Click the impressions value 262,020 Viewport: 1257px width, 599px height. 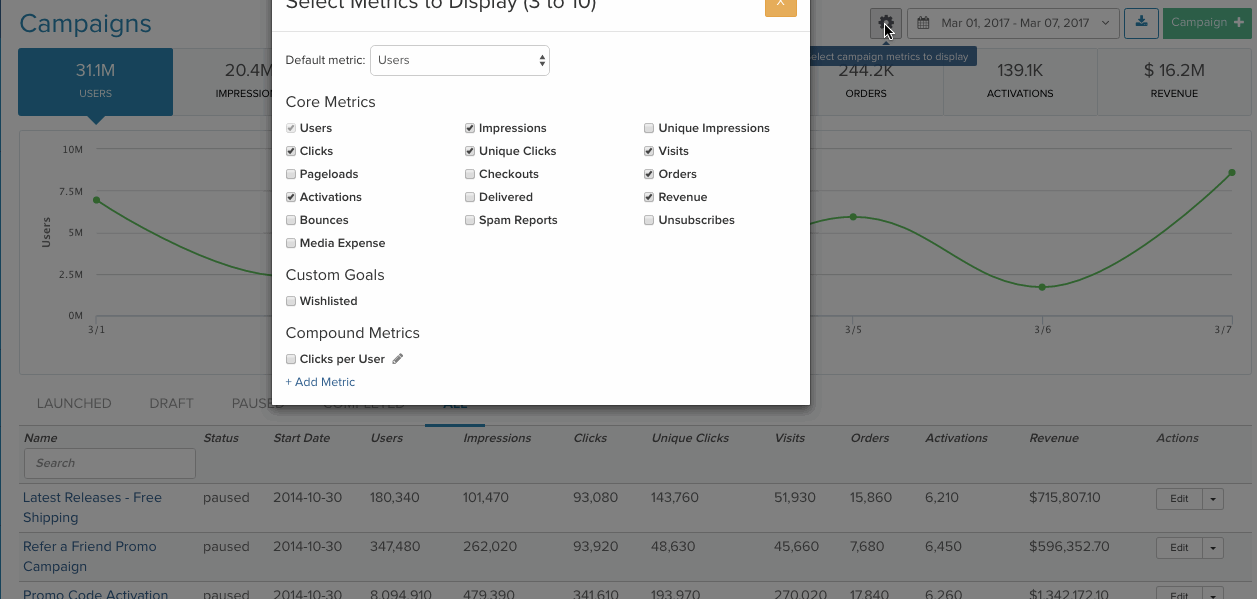tap(490, 546)
